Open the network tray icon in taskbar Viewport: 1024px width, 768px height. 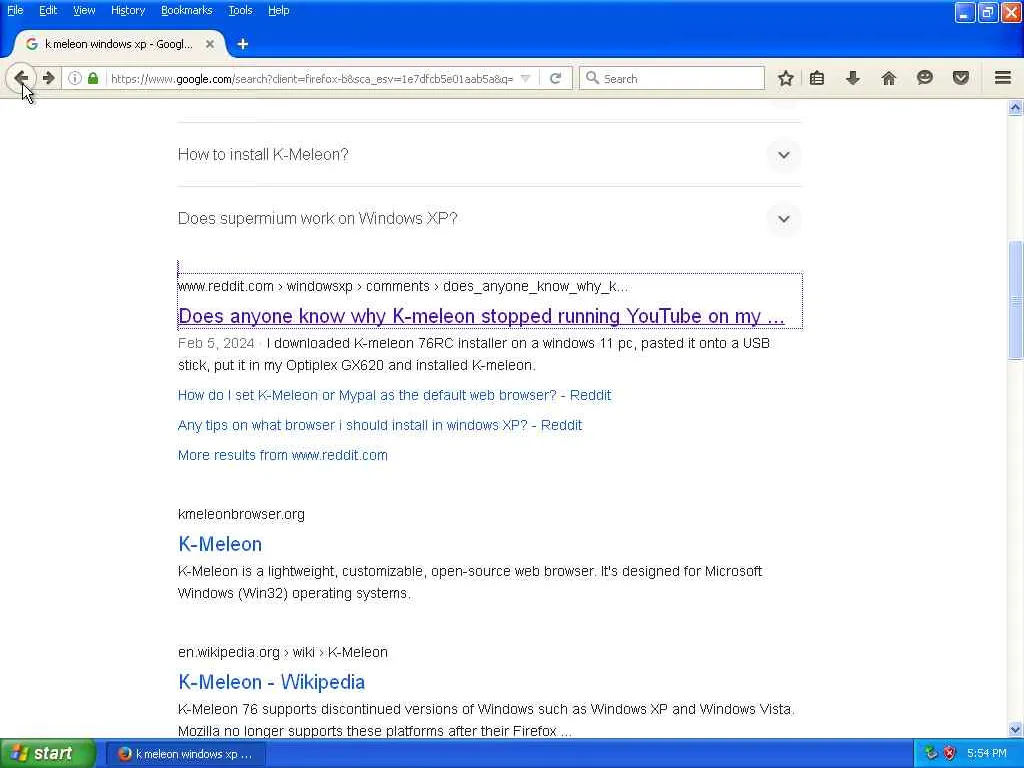tap(931, 753)
